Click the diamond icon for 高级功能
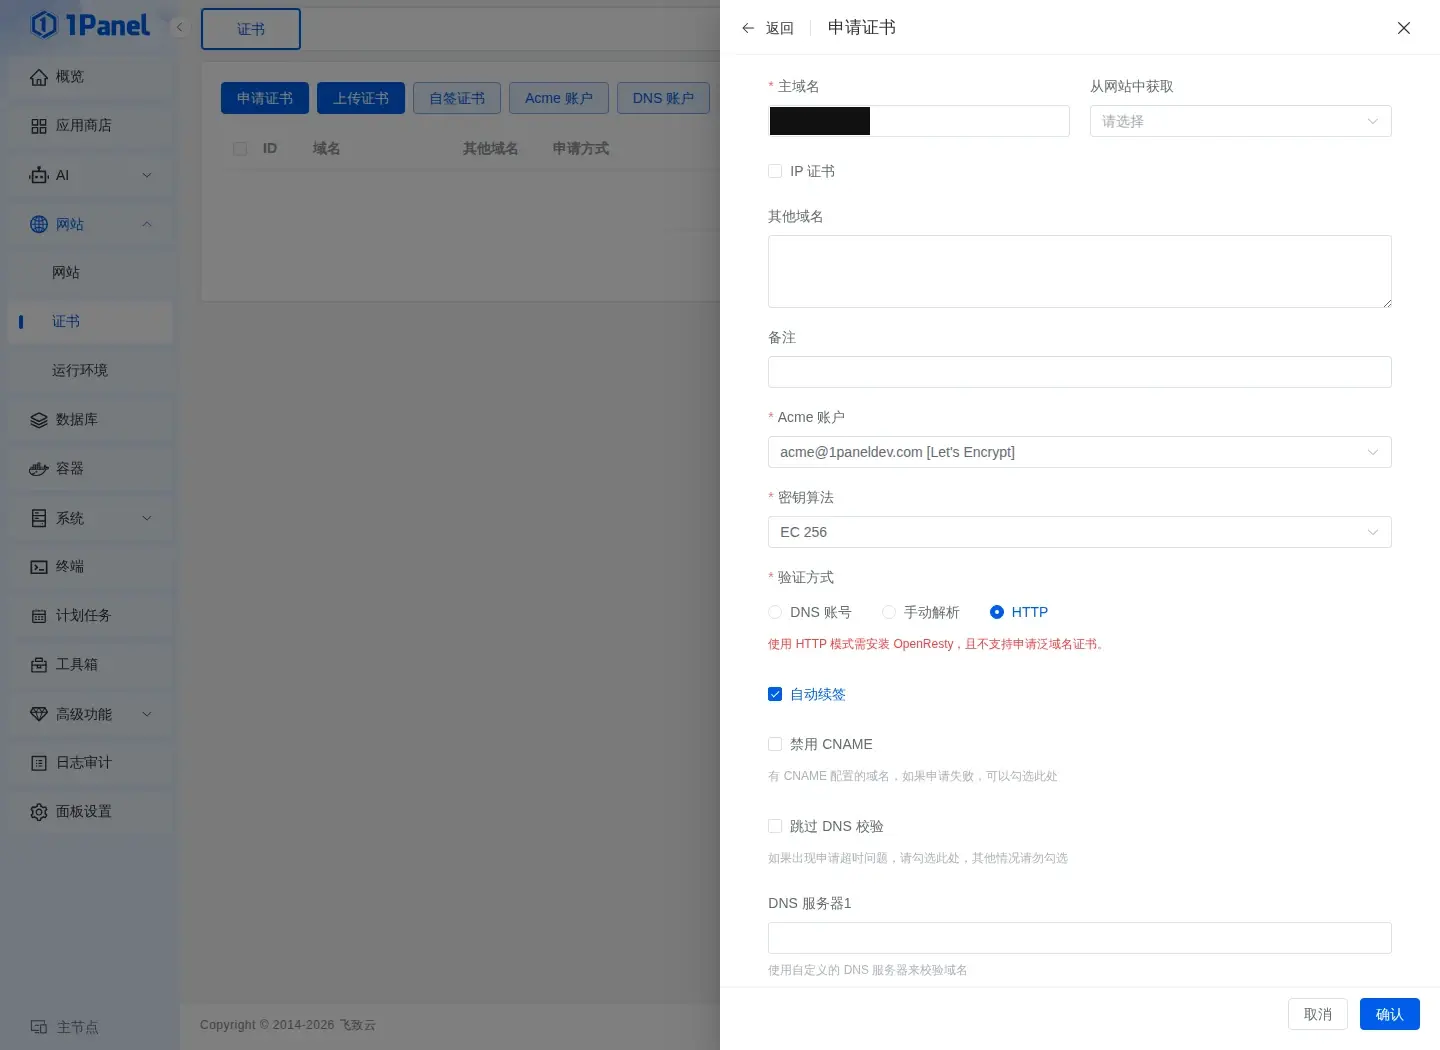 tap(39, 714)
